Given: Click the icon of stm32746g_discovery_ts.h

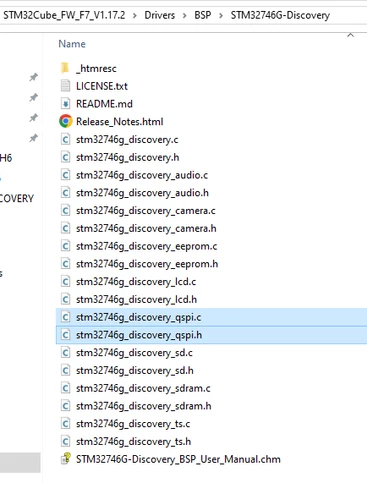Looking at the screenshot, I should 65,441.
